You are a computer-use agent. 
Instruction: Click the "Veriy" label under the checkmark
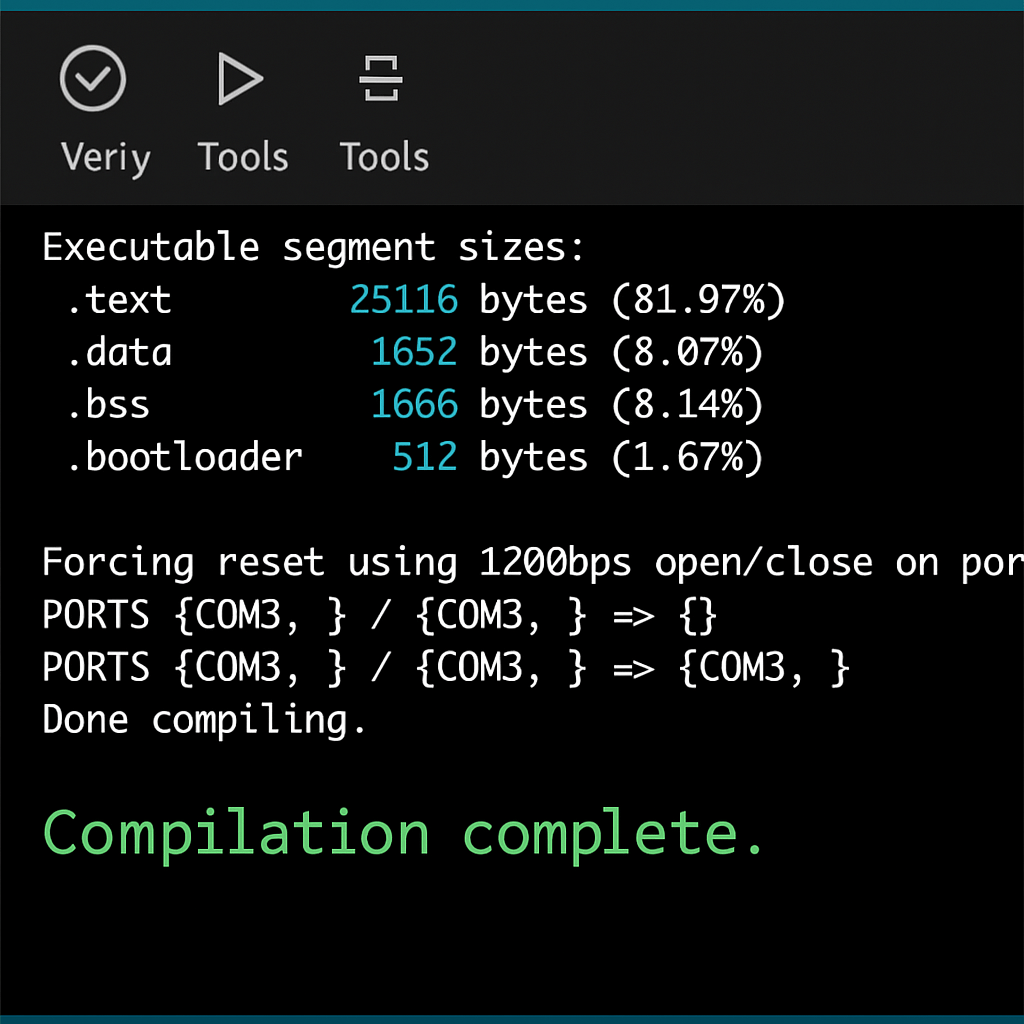pos(105,157)
